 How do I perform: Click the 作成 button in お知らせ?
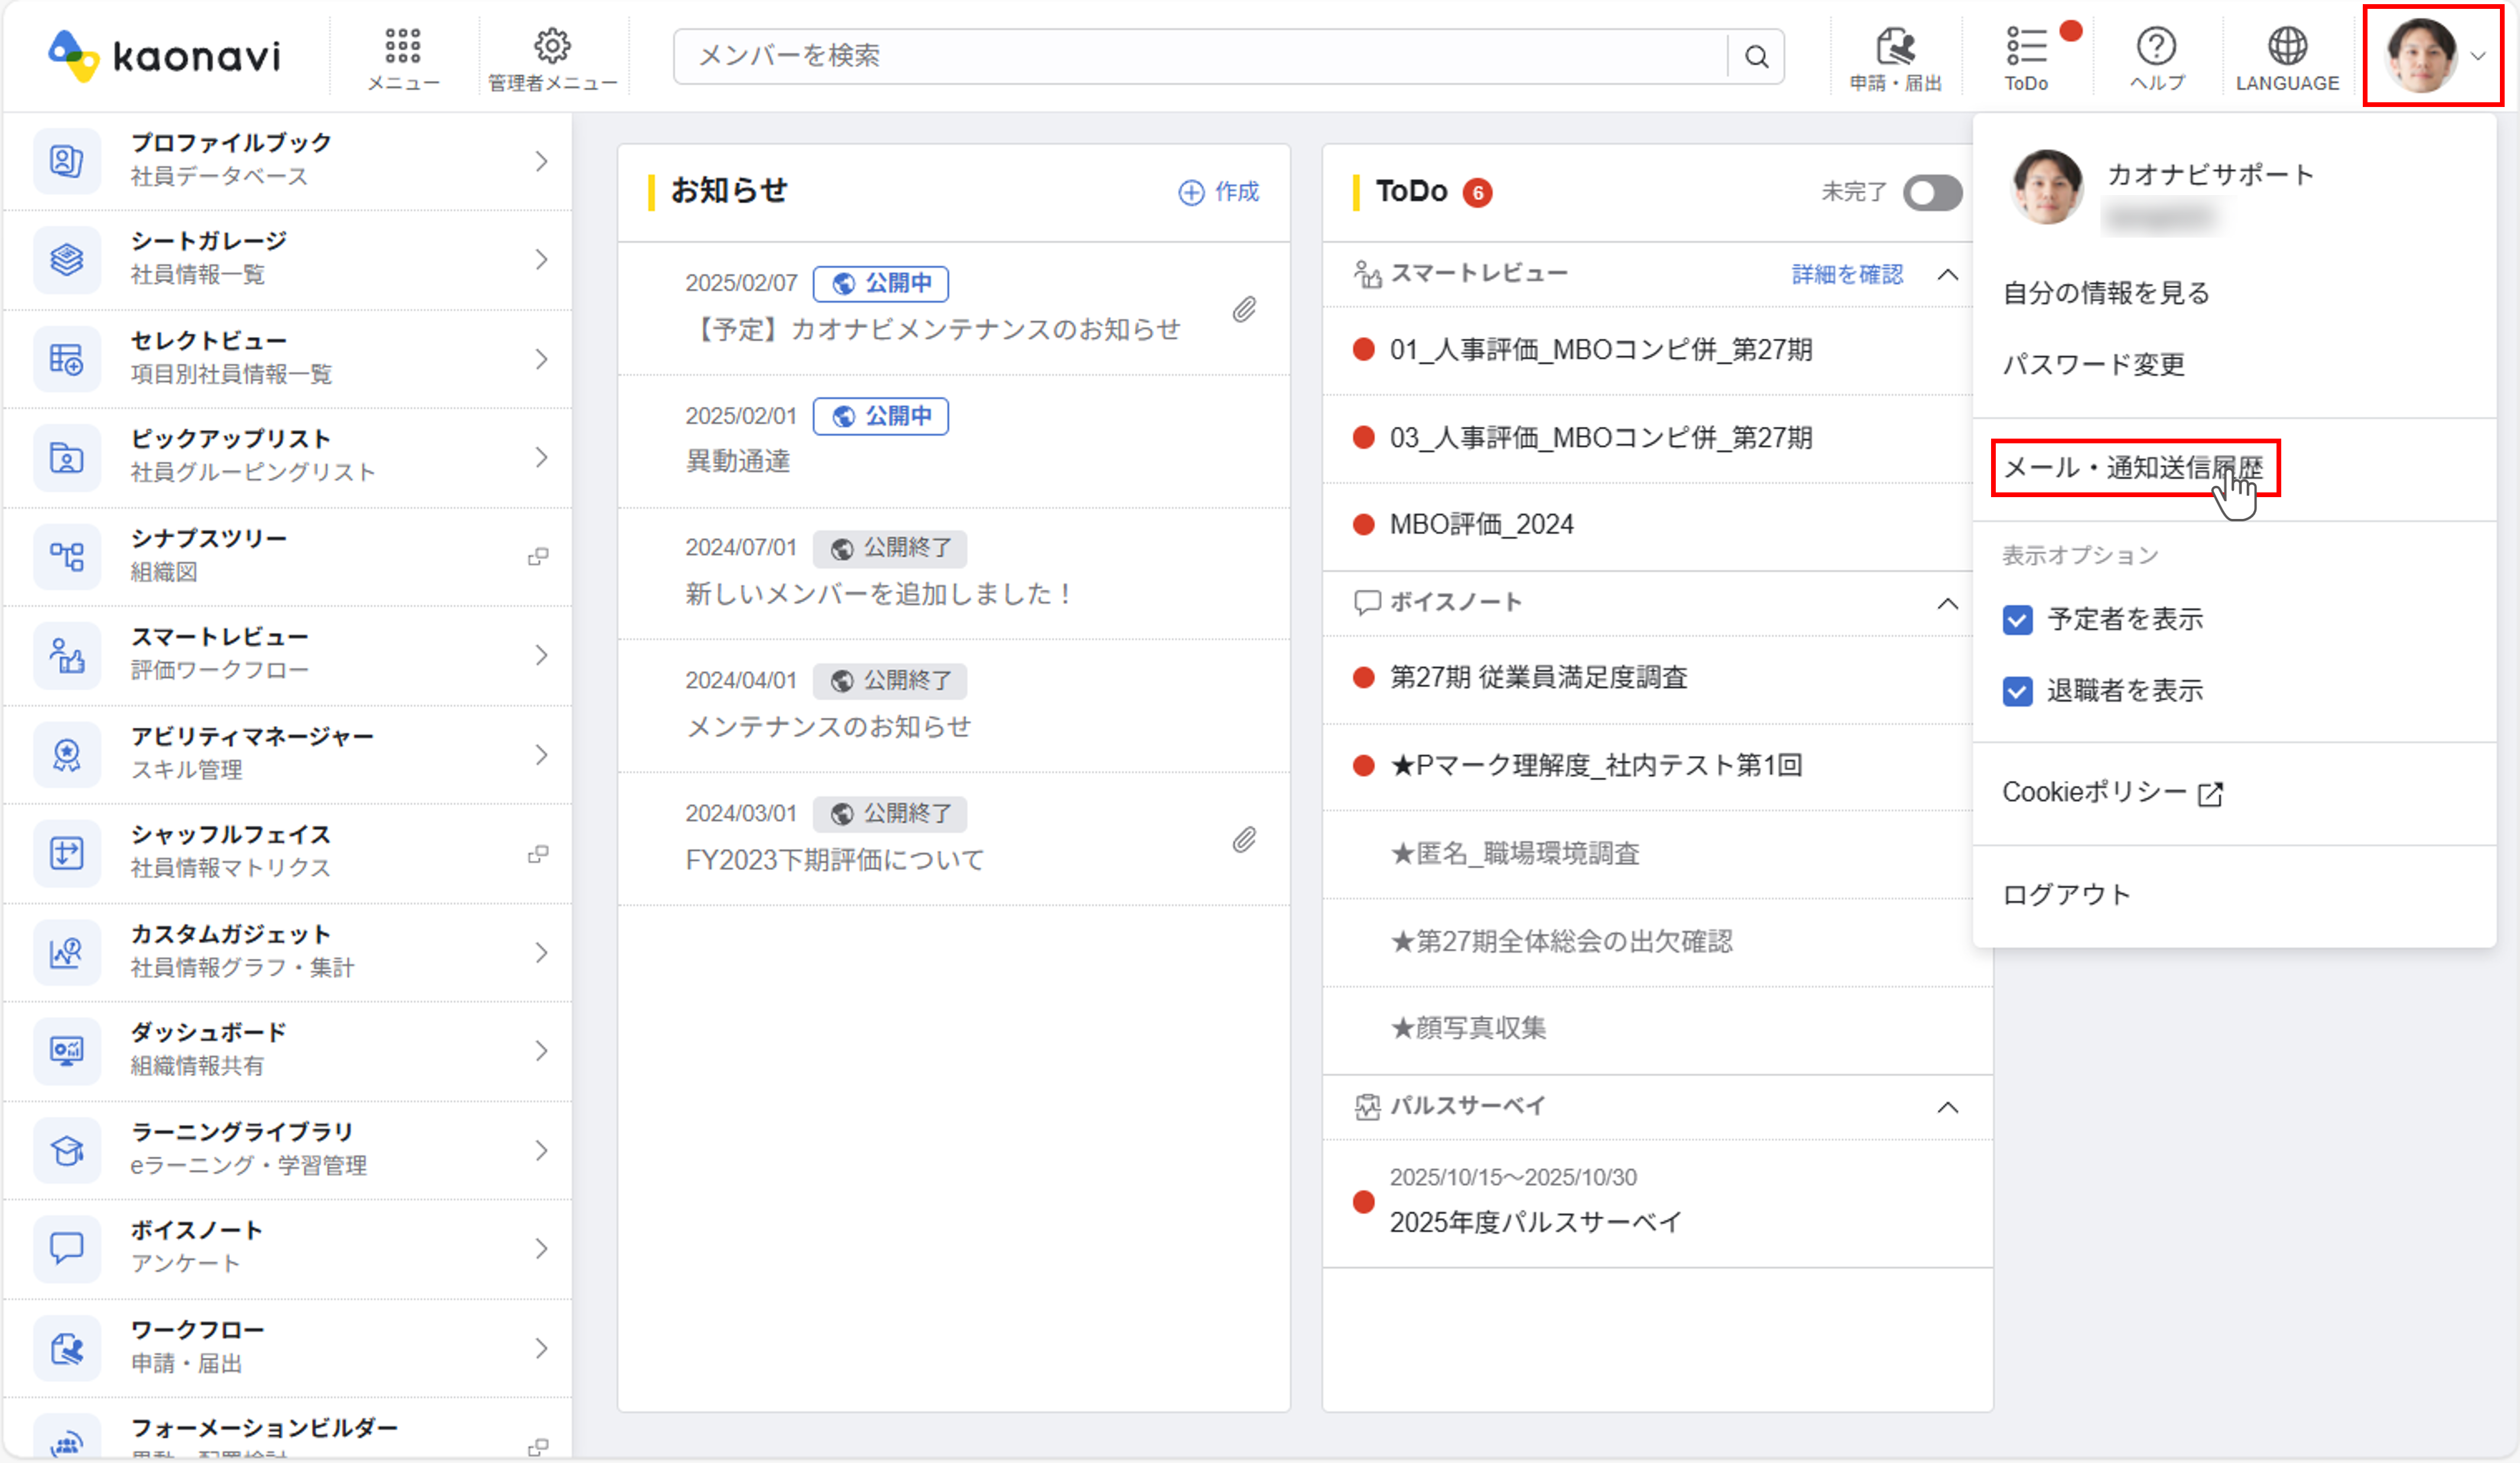point(1219,192)
